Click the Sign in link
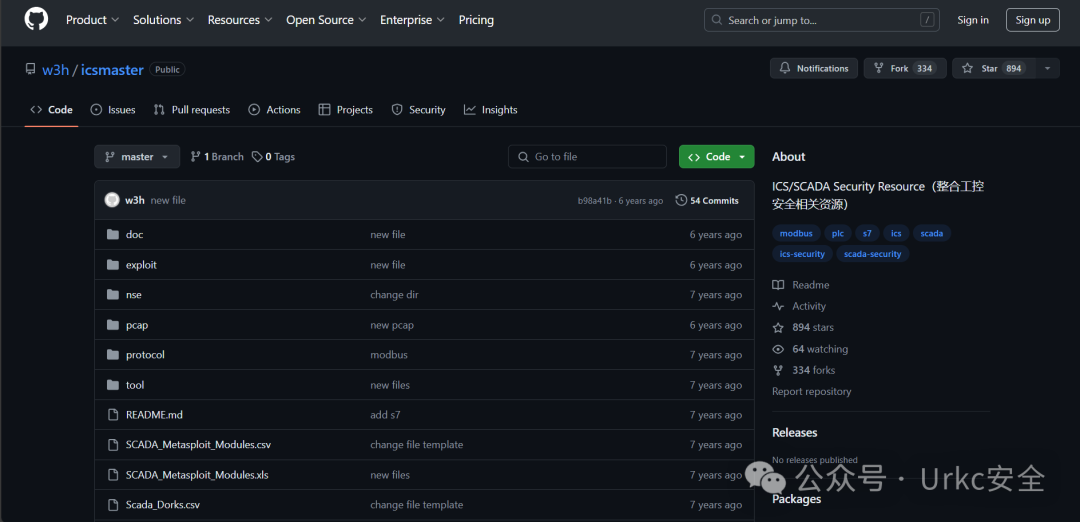Image resolution: width=1080 pixels, height=522 pixels. (x=973, y=20)
